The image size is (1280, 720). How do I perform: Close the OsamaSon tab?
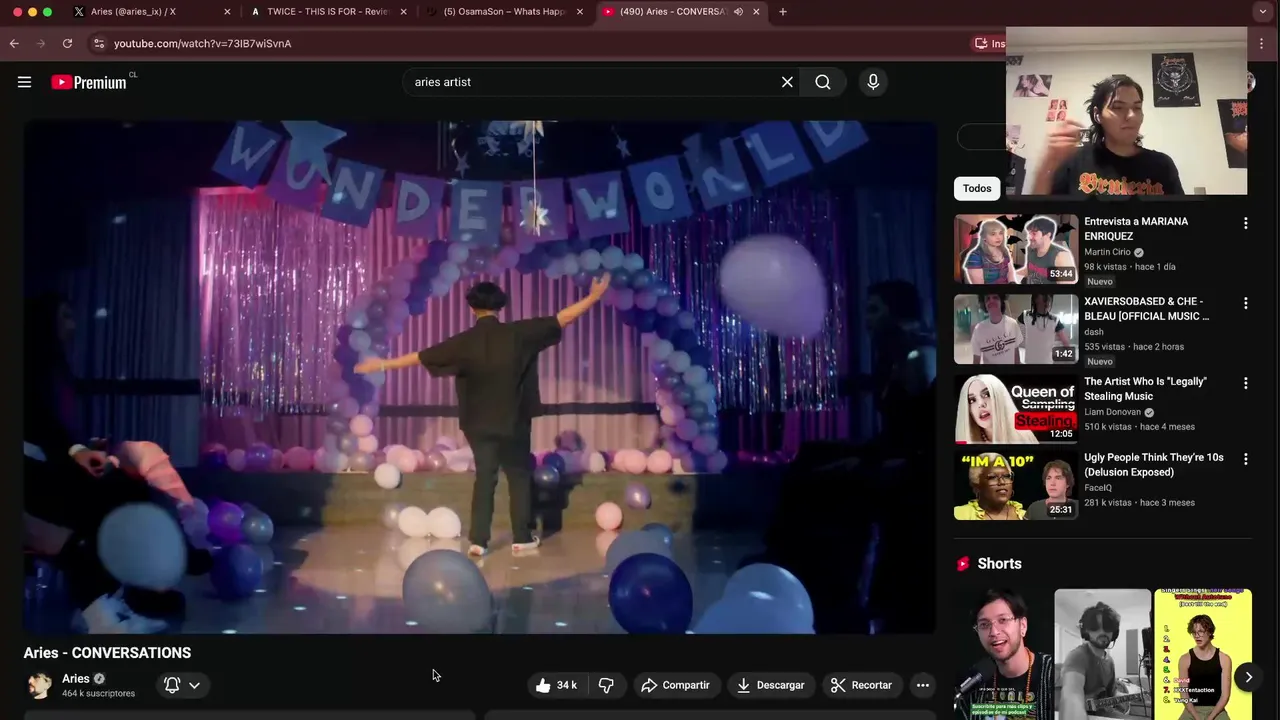[579, 12]
